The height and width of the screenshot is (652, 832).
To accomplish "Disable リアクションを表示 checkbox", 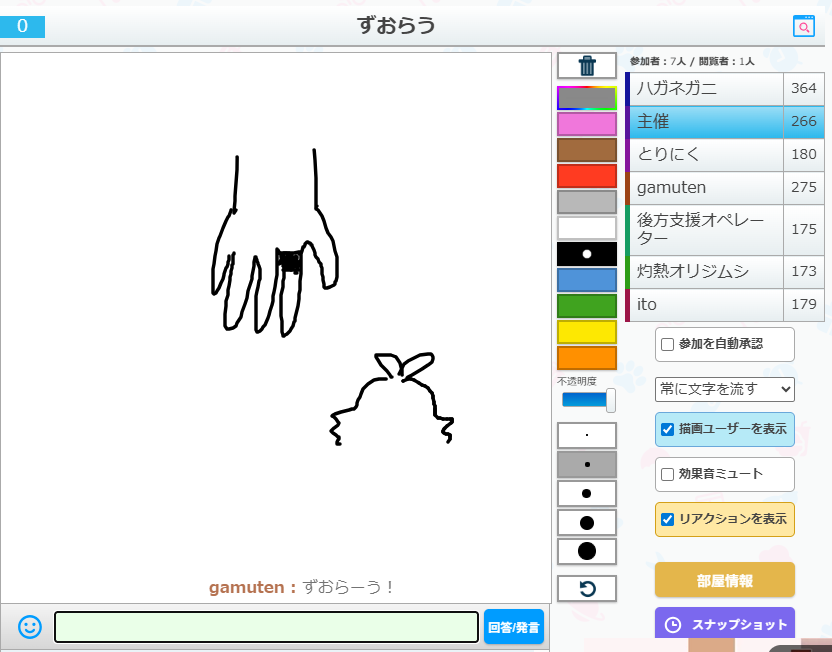I will tap(668, 519).
